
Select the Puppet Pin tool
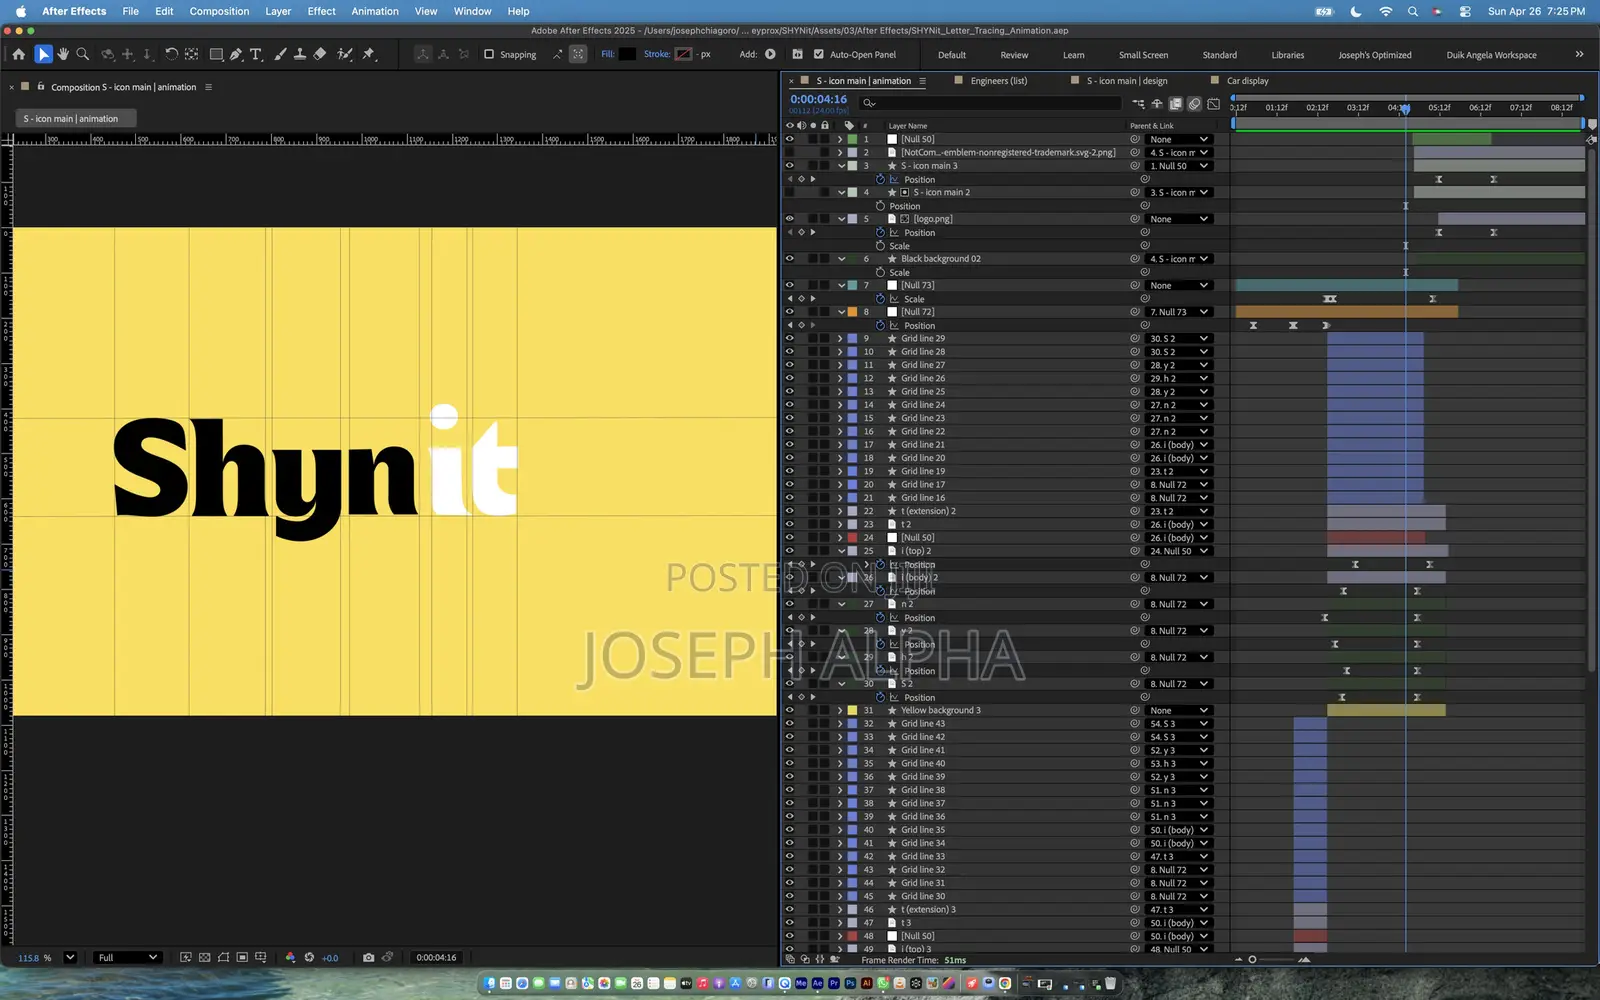[x=368, y=54]
